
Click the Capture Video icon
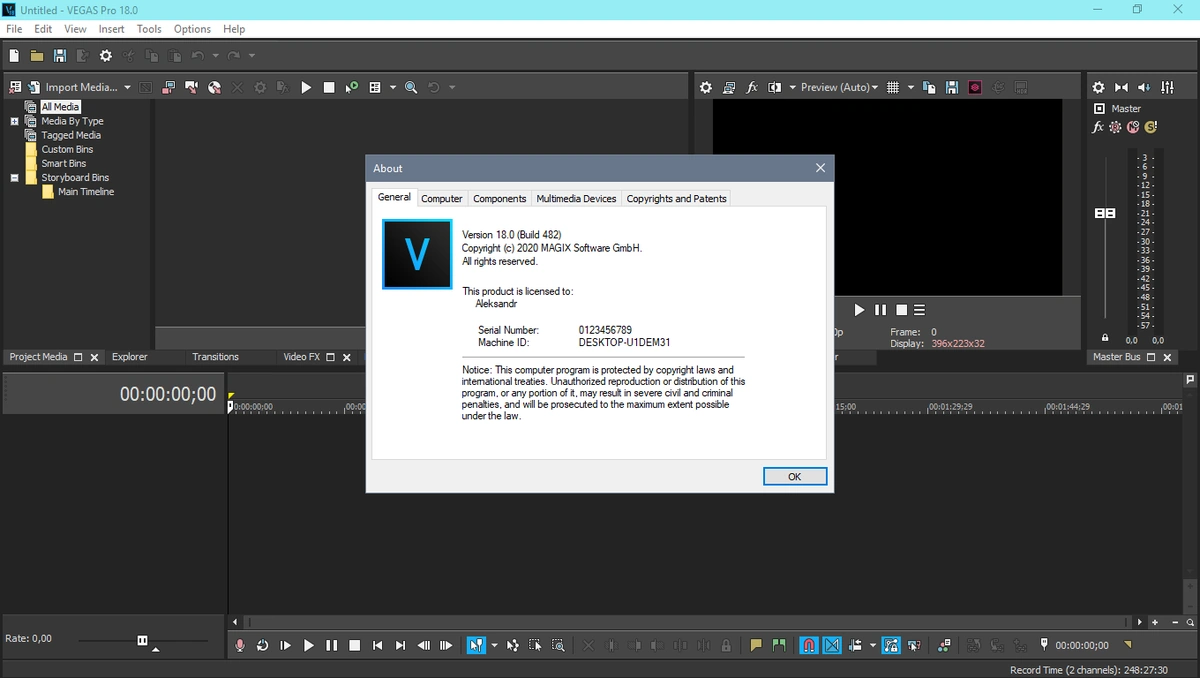(169, 87)
